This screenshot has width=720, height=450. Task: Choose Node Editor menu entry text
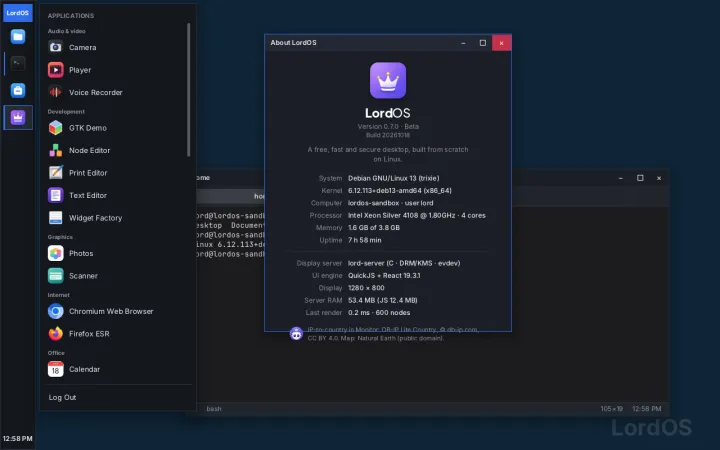click(90, 151)
